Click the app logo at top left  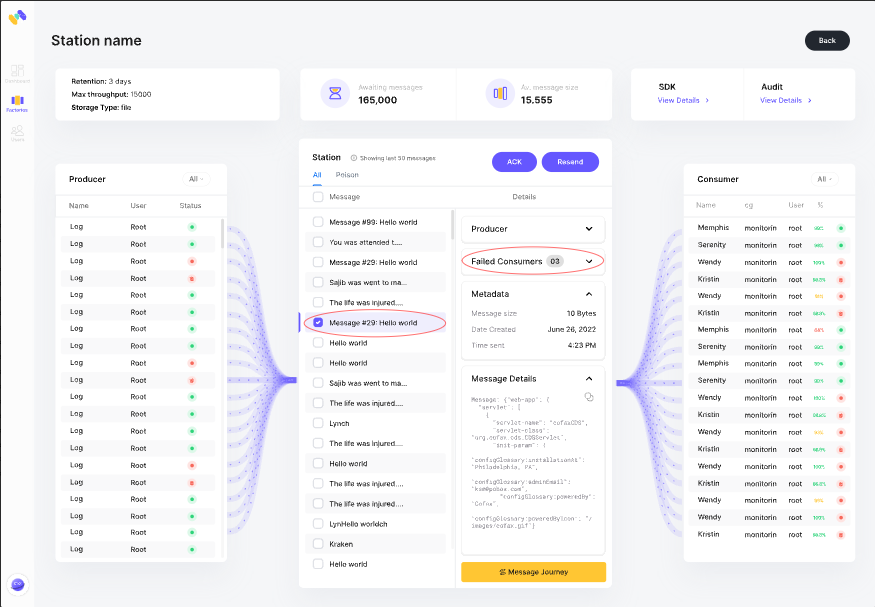(17, 18)
